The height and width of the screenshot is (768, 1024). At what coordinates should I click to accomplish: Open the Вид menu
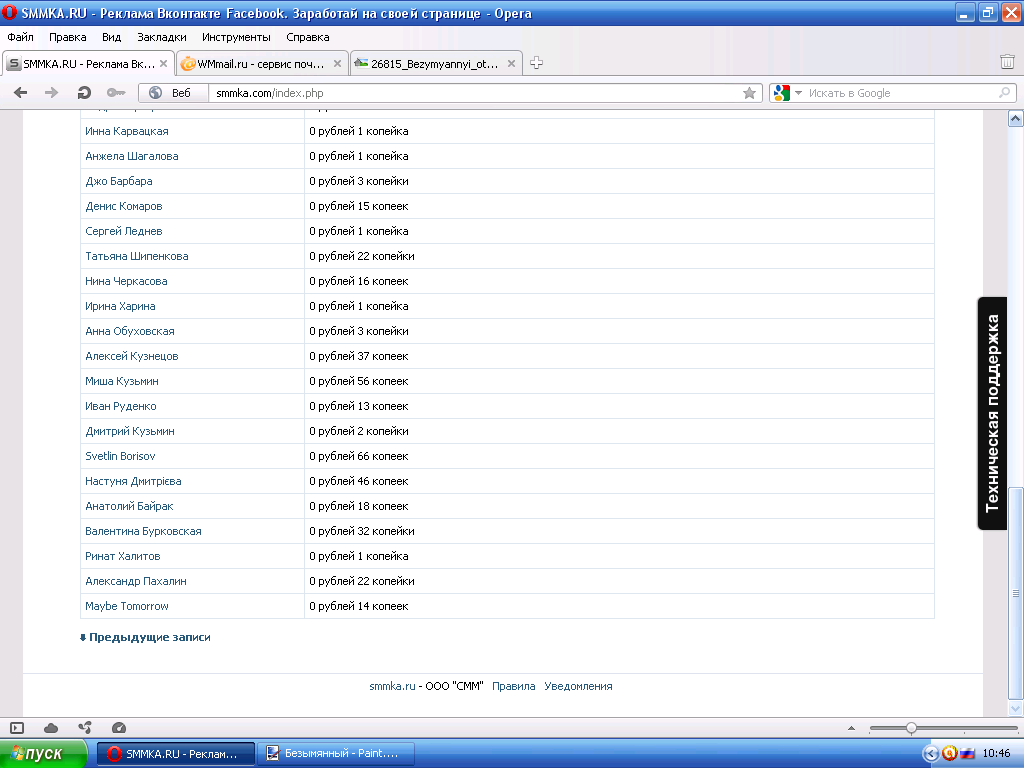click(111, 37)
